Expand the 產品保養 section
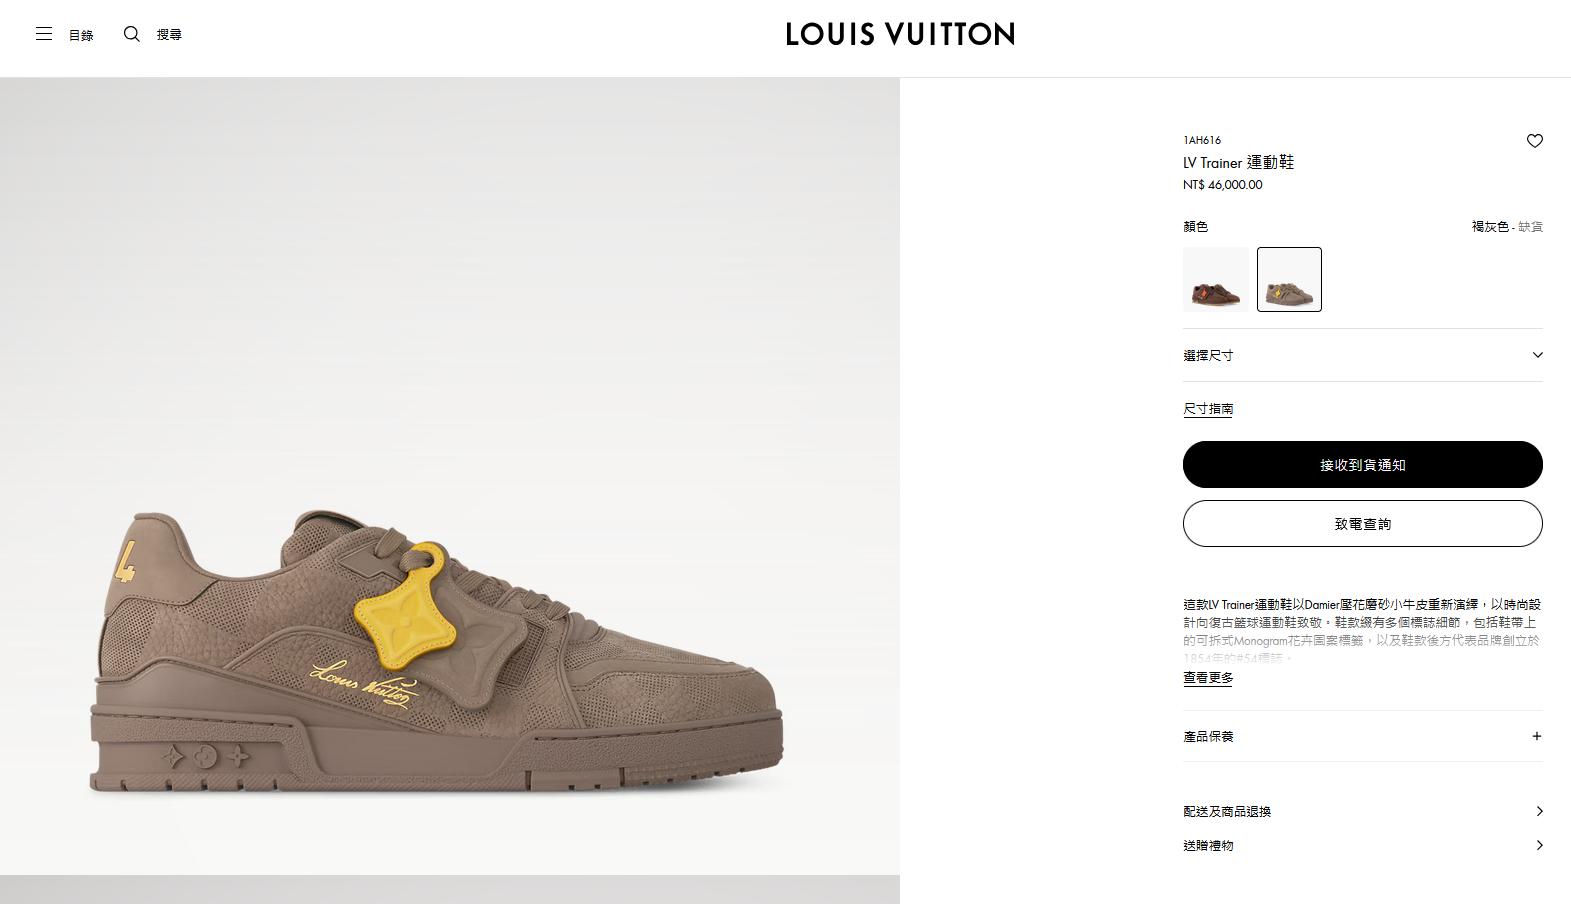This screenshot has width=1571, height=904. point(1208,736)
